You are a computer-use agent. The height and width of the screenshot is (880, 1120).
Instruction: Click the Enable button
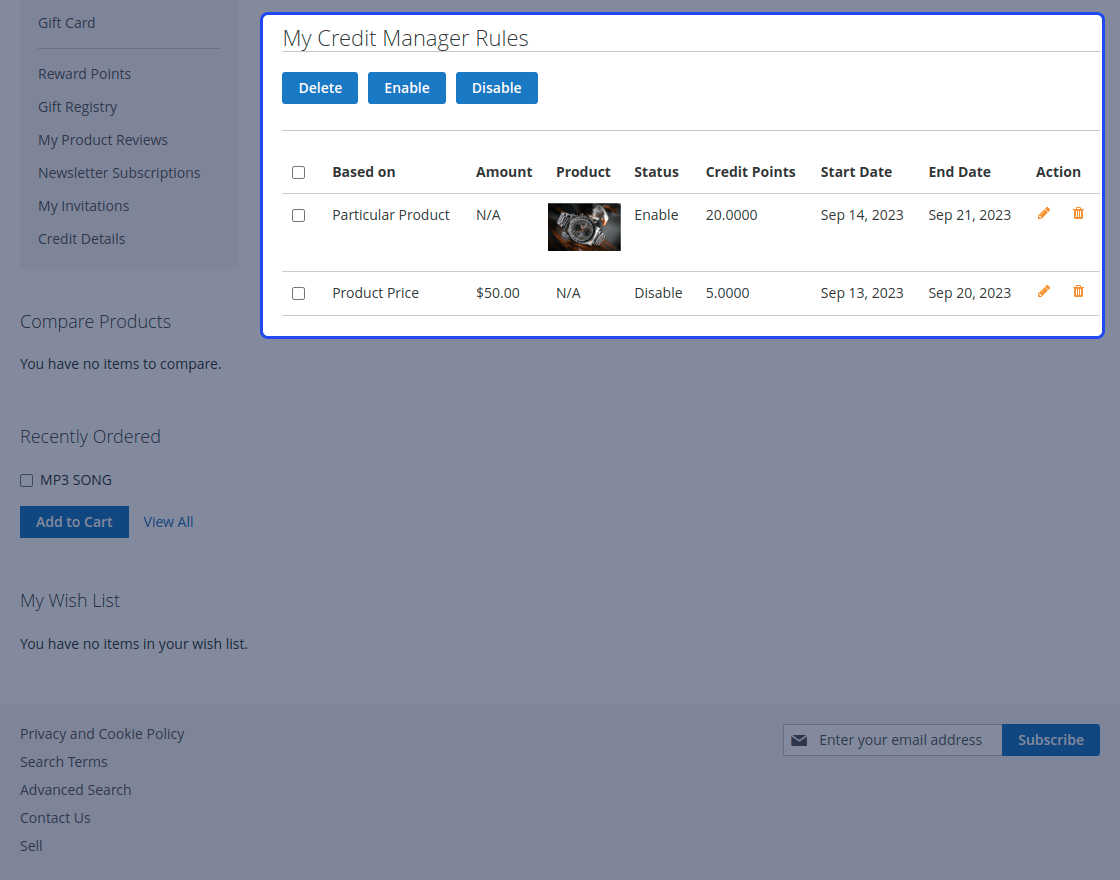click(x=407, y=88)
